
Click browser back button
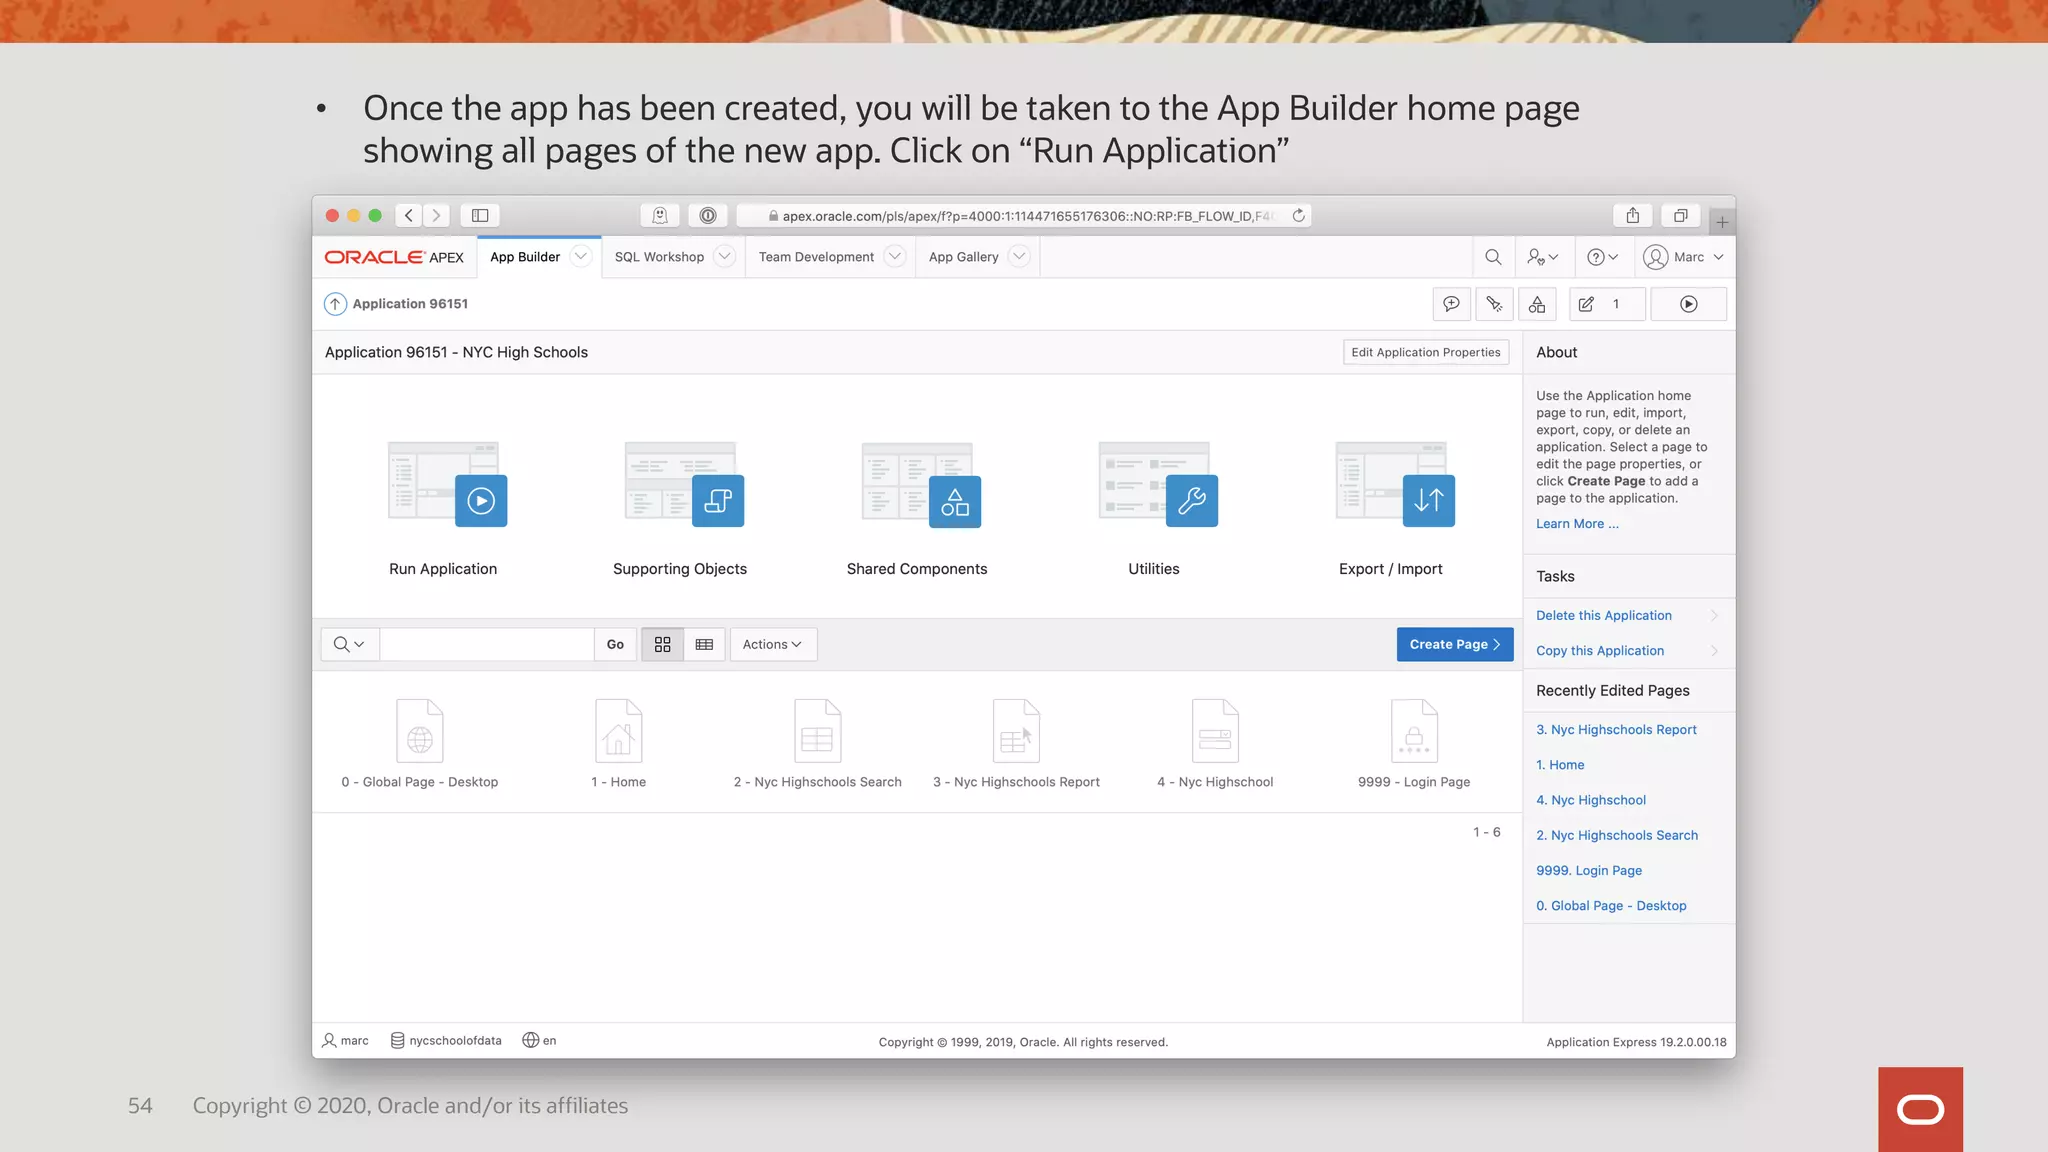408,216
